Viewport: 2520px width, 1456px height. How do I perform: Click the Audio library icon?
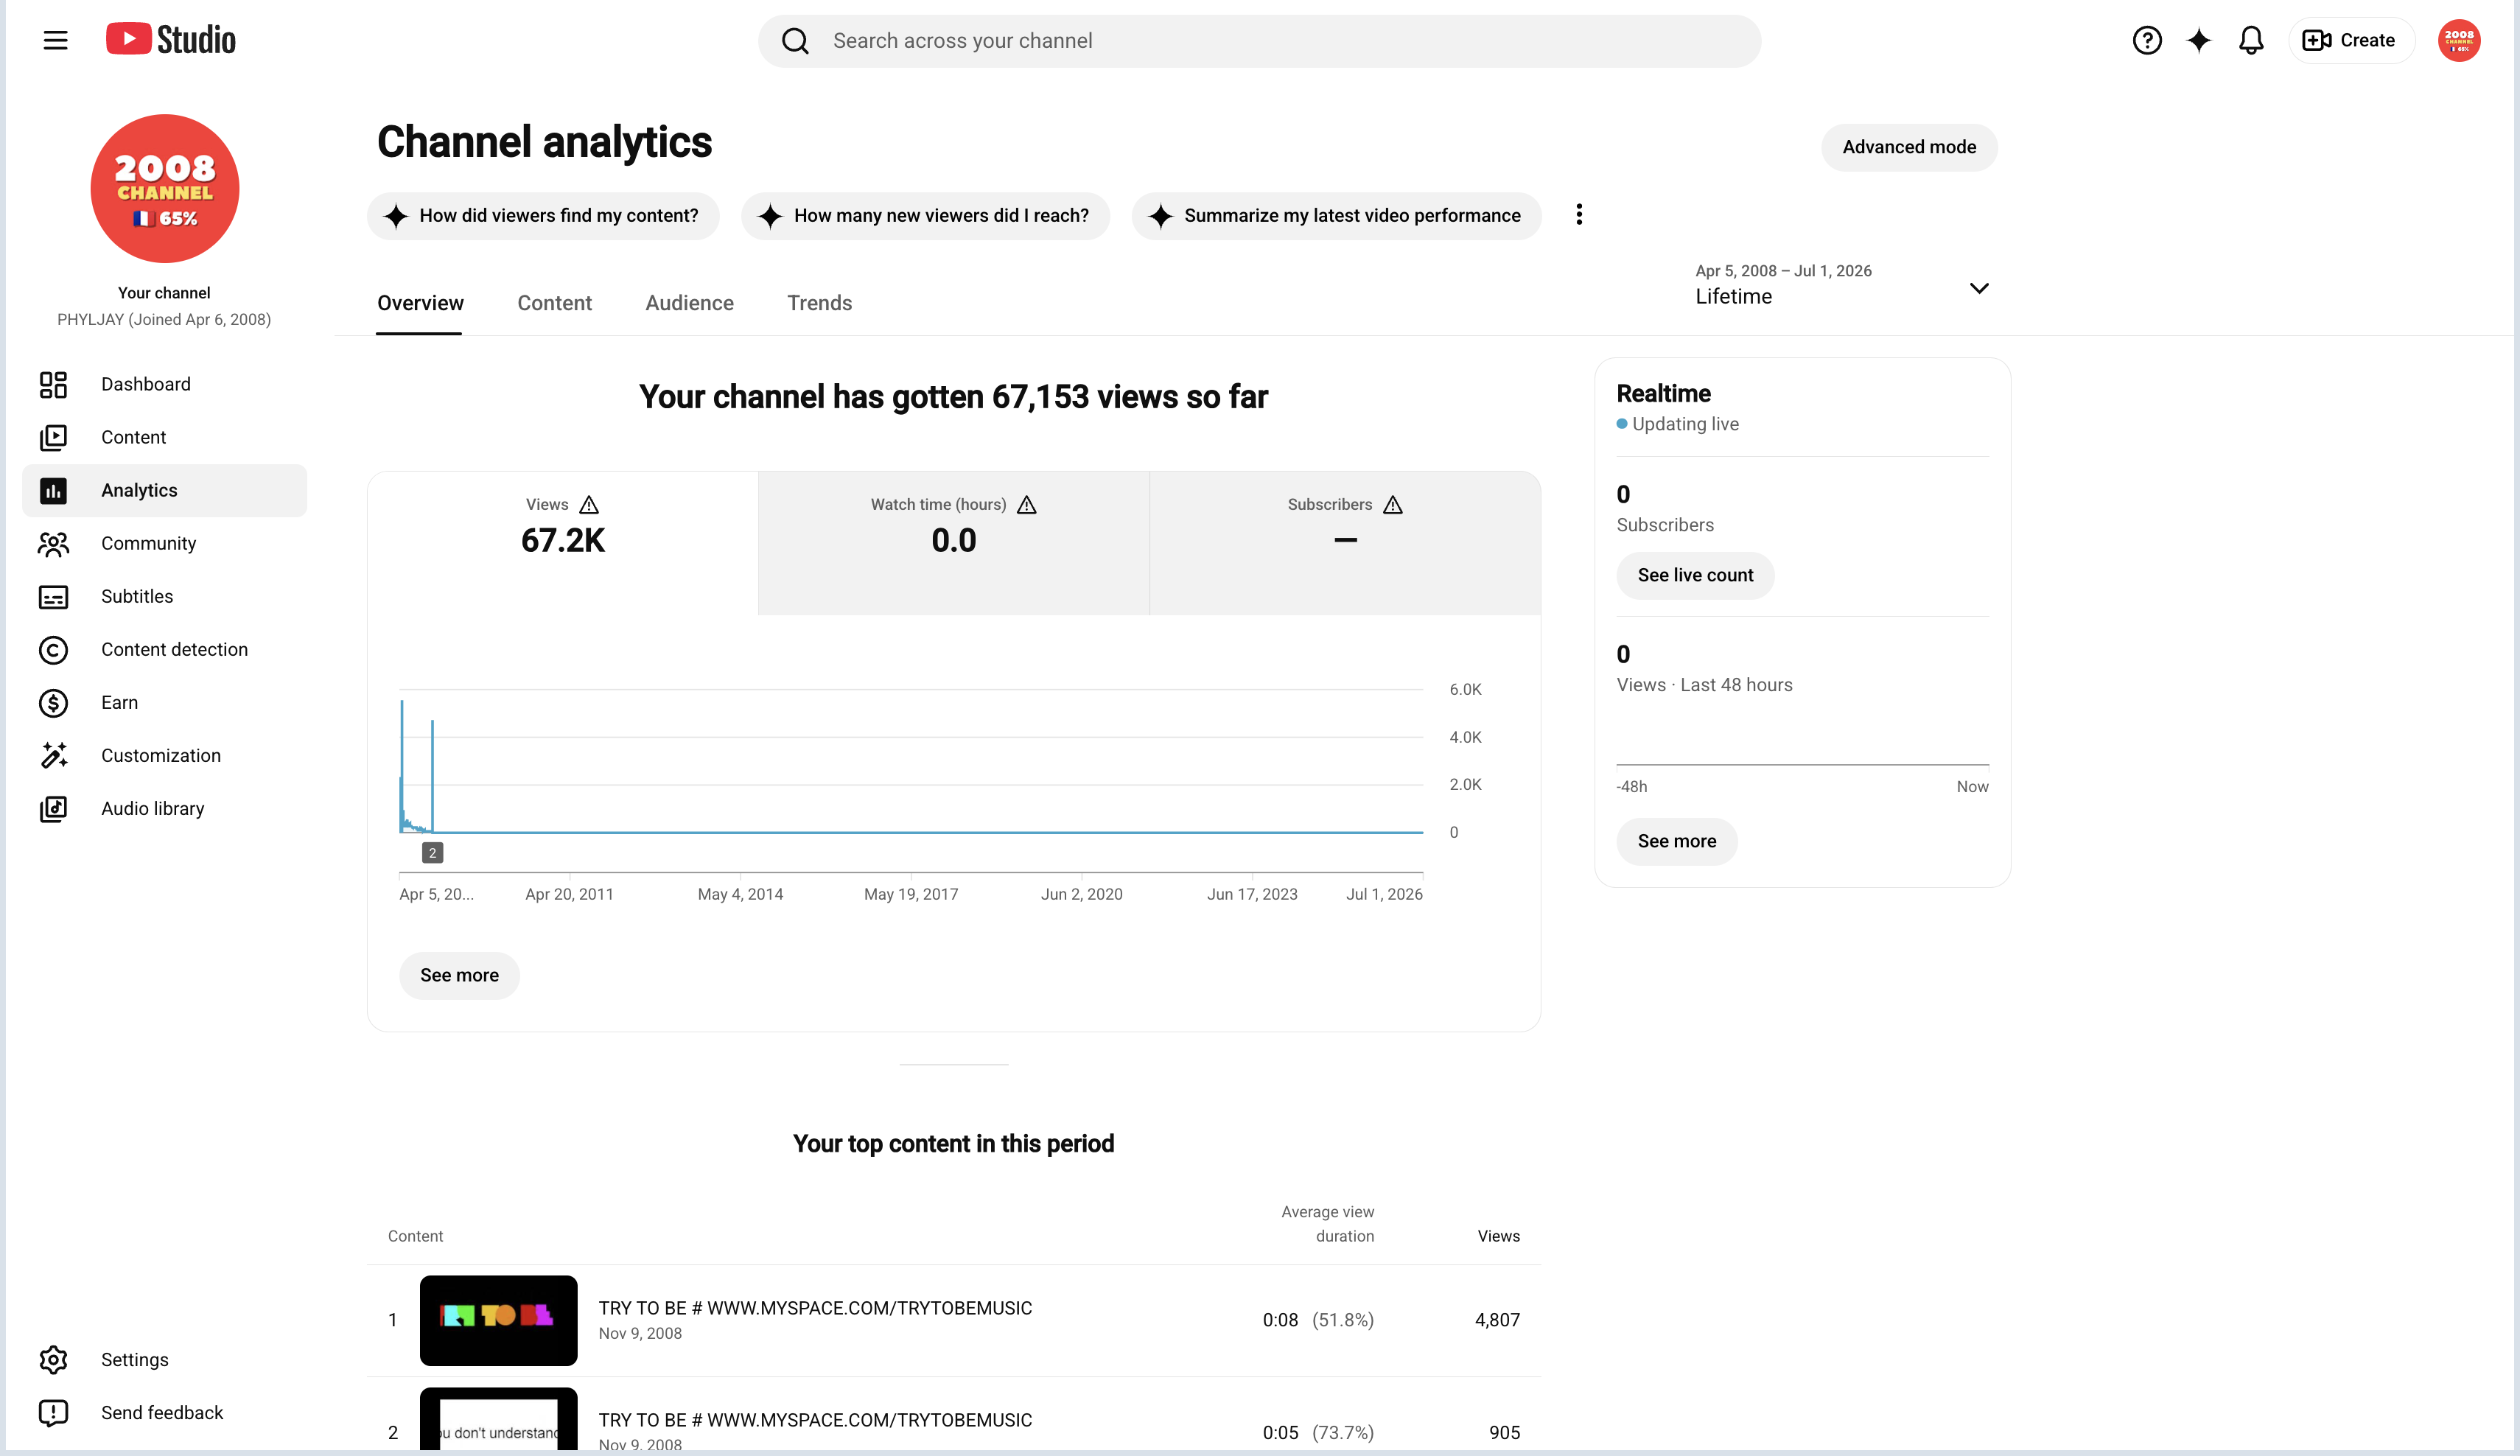pos(53,808)
